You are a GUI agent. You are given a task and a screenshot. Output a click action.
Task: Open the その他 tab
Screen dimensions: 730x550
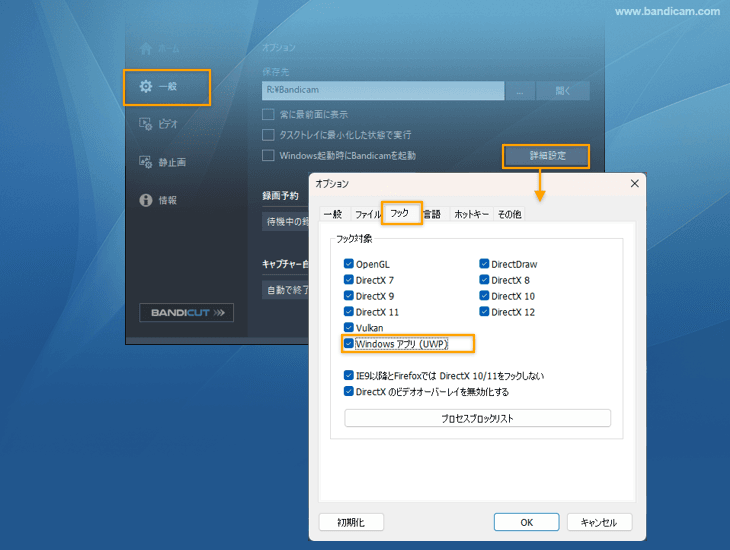(509, 214)
